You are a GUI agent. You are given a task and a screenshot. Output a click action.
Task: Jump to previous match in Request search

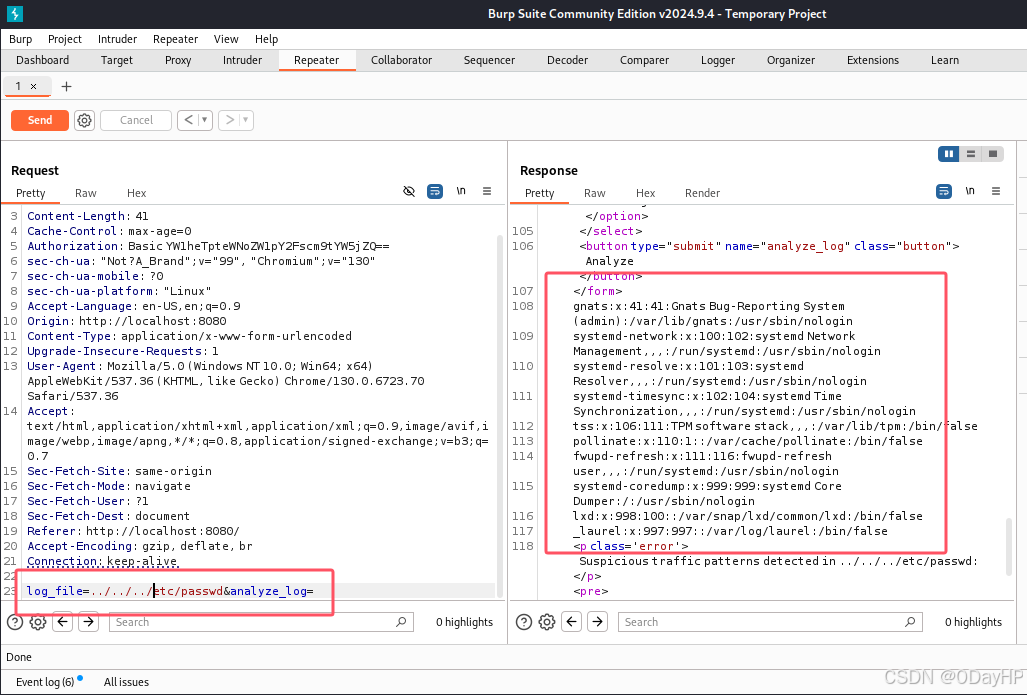point(63,622)
